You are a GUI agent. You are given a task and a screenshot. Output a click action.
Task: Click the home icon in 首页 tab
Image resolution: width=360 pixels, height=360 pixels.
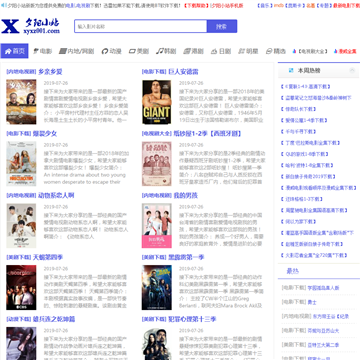point(8,51)
